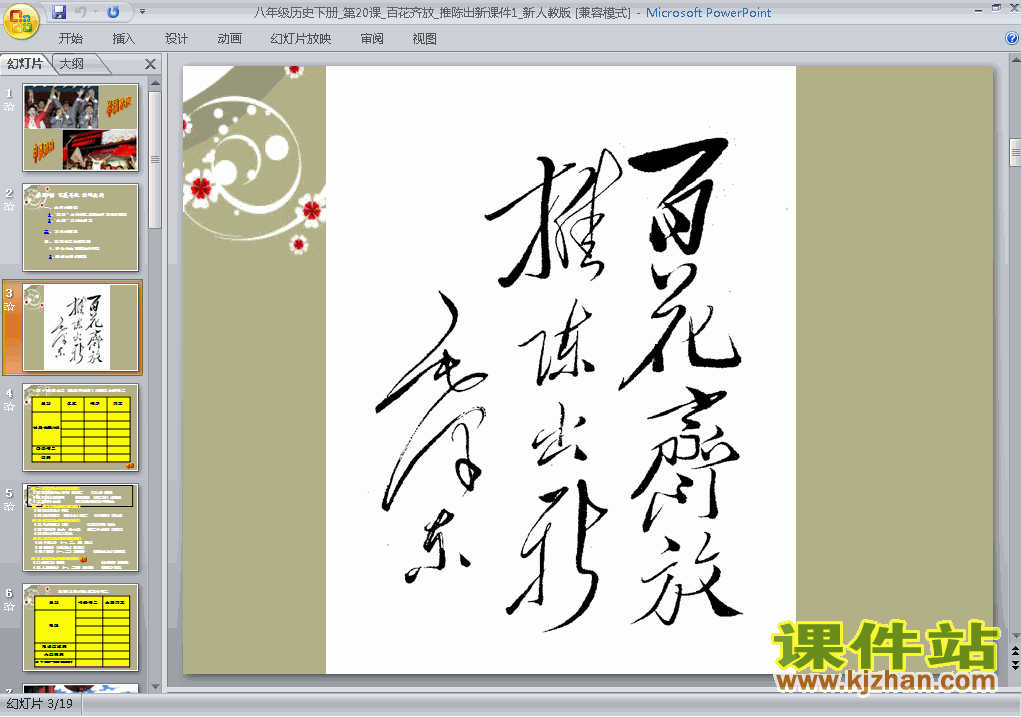Open PowerPoint Help with the question mark icon
This screenshot has width=1021, height=718.
pos(1012,38)
